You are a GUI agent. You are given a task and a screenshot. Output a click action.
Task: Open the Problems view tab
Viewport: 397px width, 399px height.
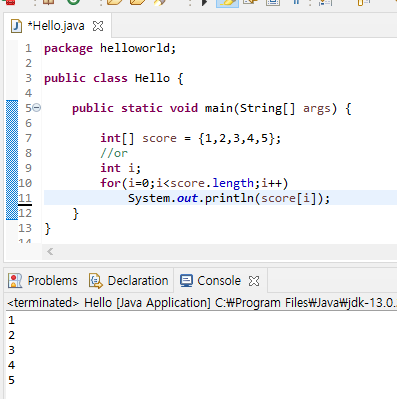coord(43,281)
